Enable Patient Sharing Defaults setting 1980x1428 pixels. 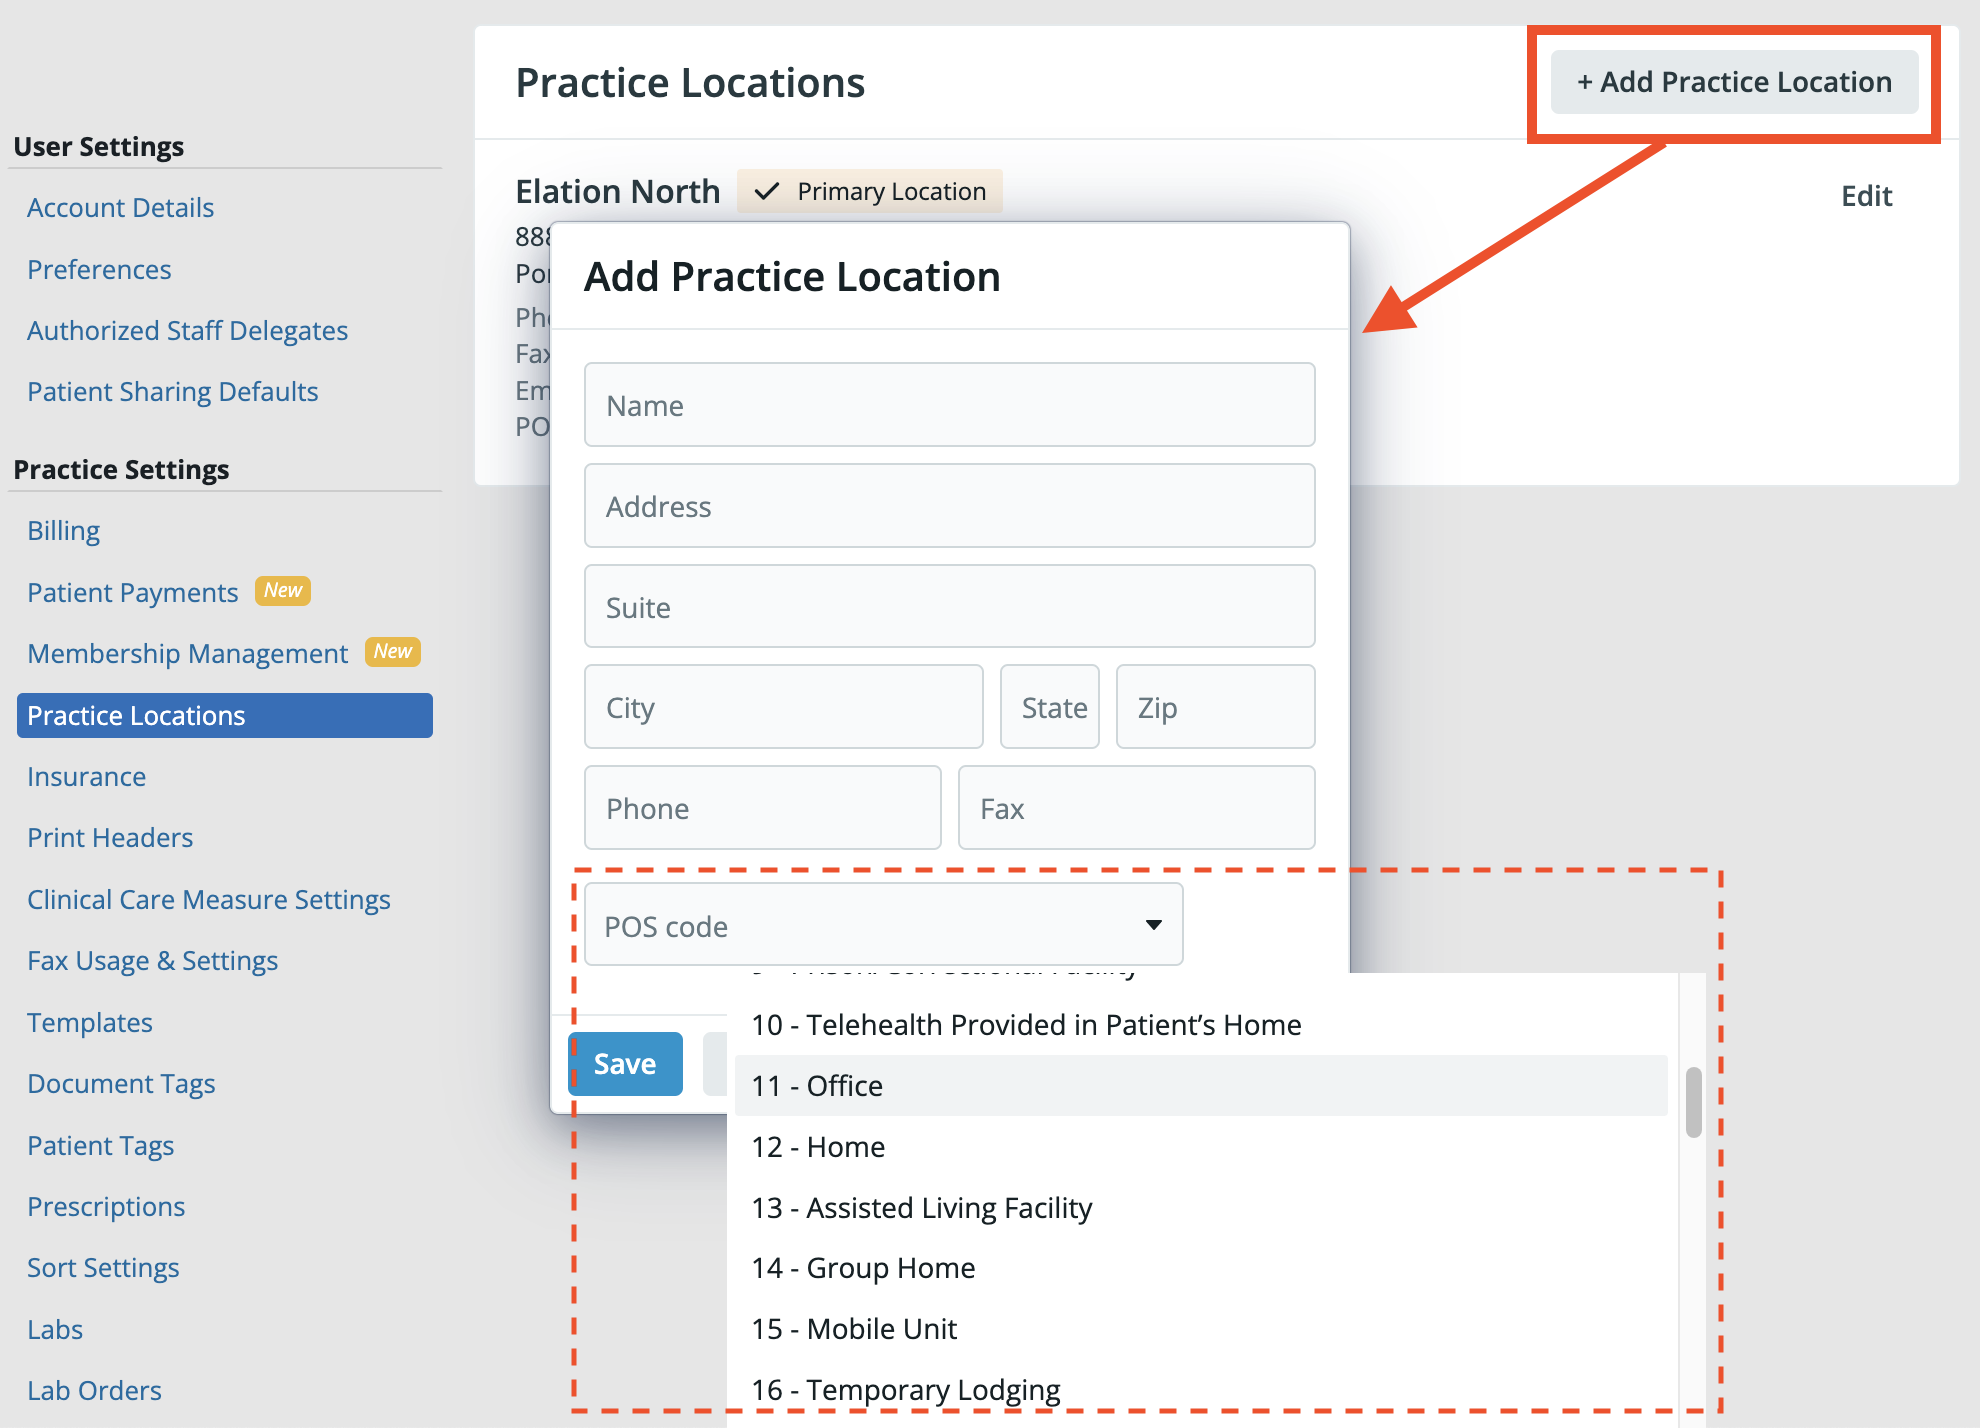pyautogui.click(x=174, y=390)
